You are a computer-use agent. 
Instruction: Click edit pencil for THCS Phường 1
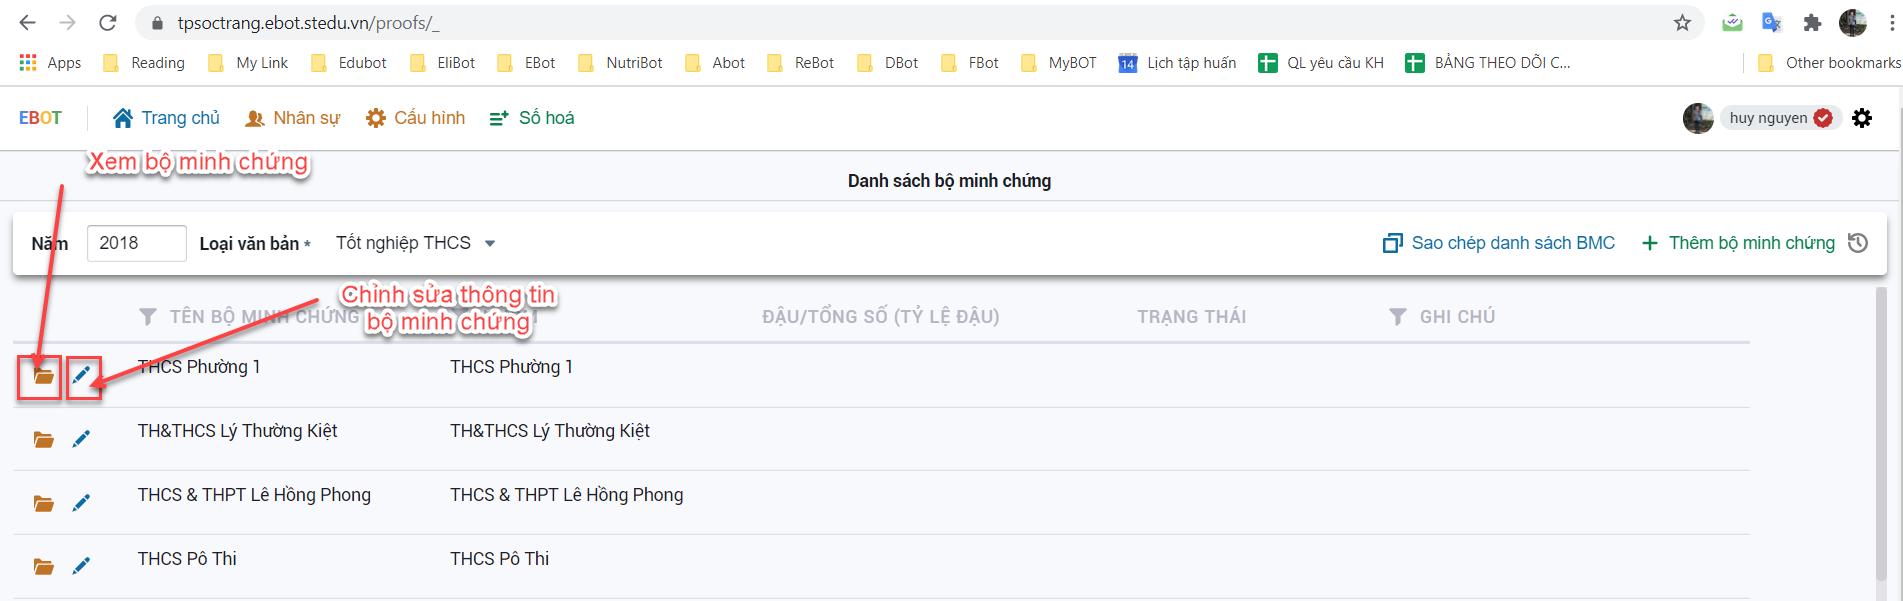(x=82, y=376)
